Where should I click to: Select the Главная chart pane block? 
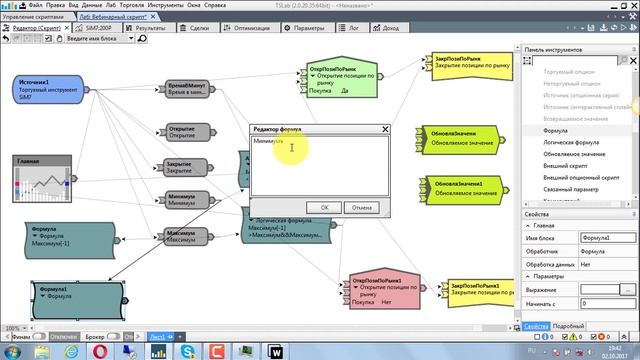tap(42, 179)
